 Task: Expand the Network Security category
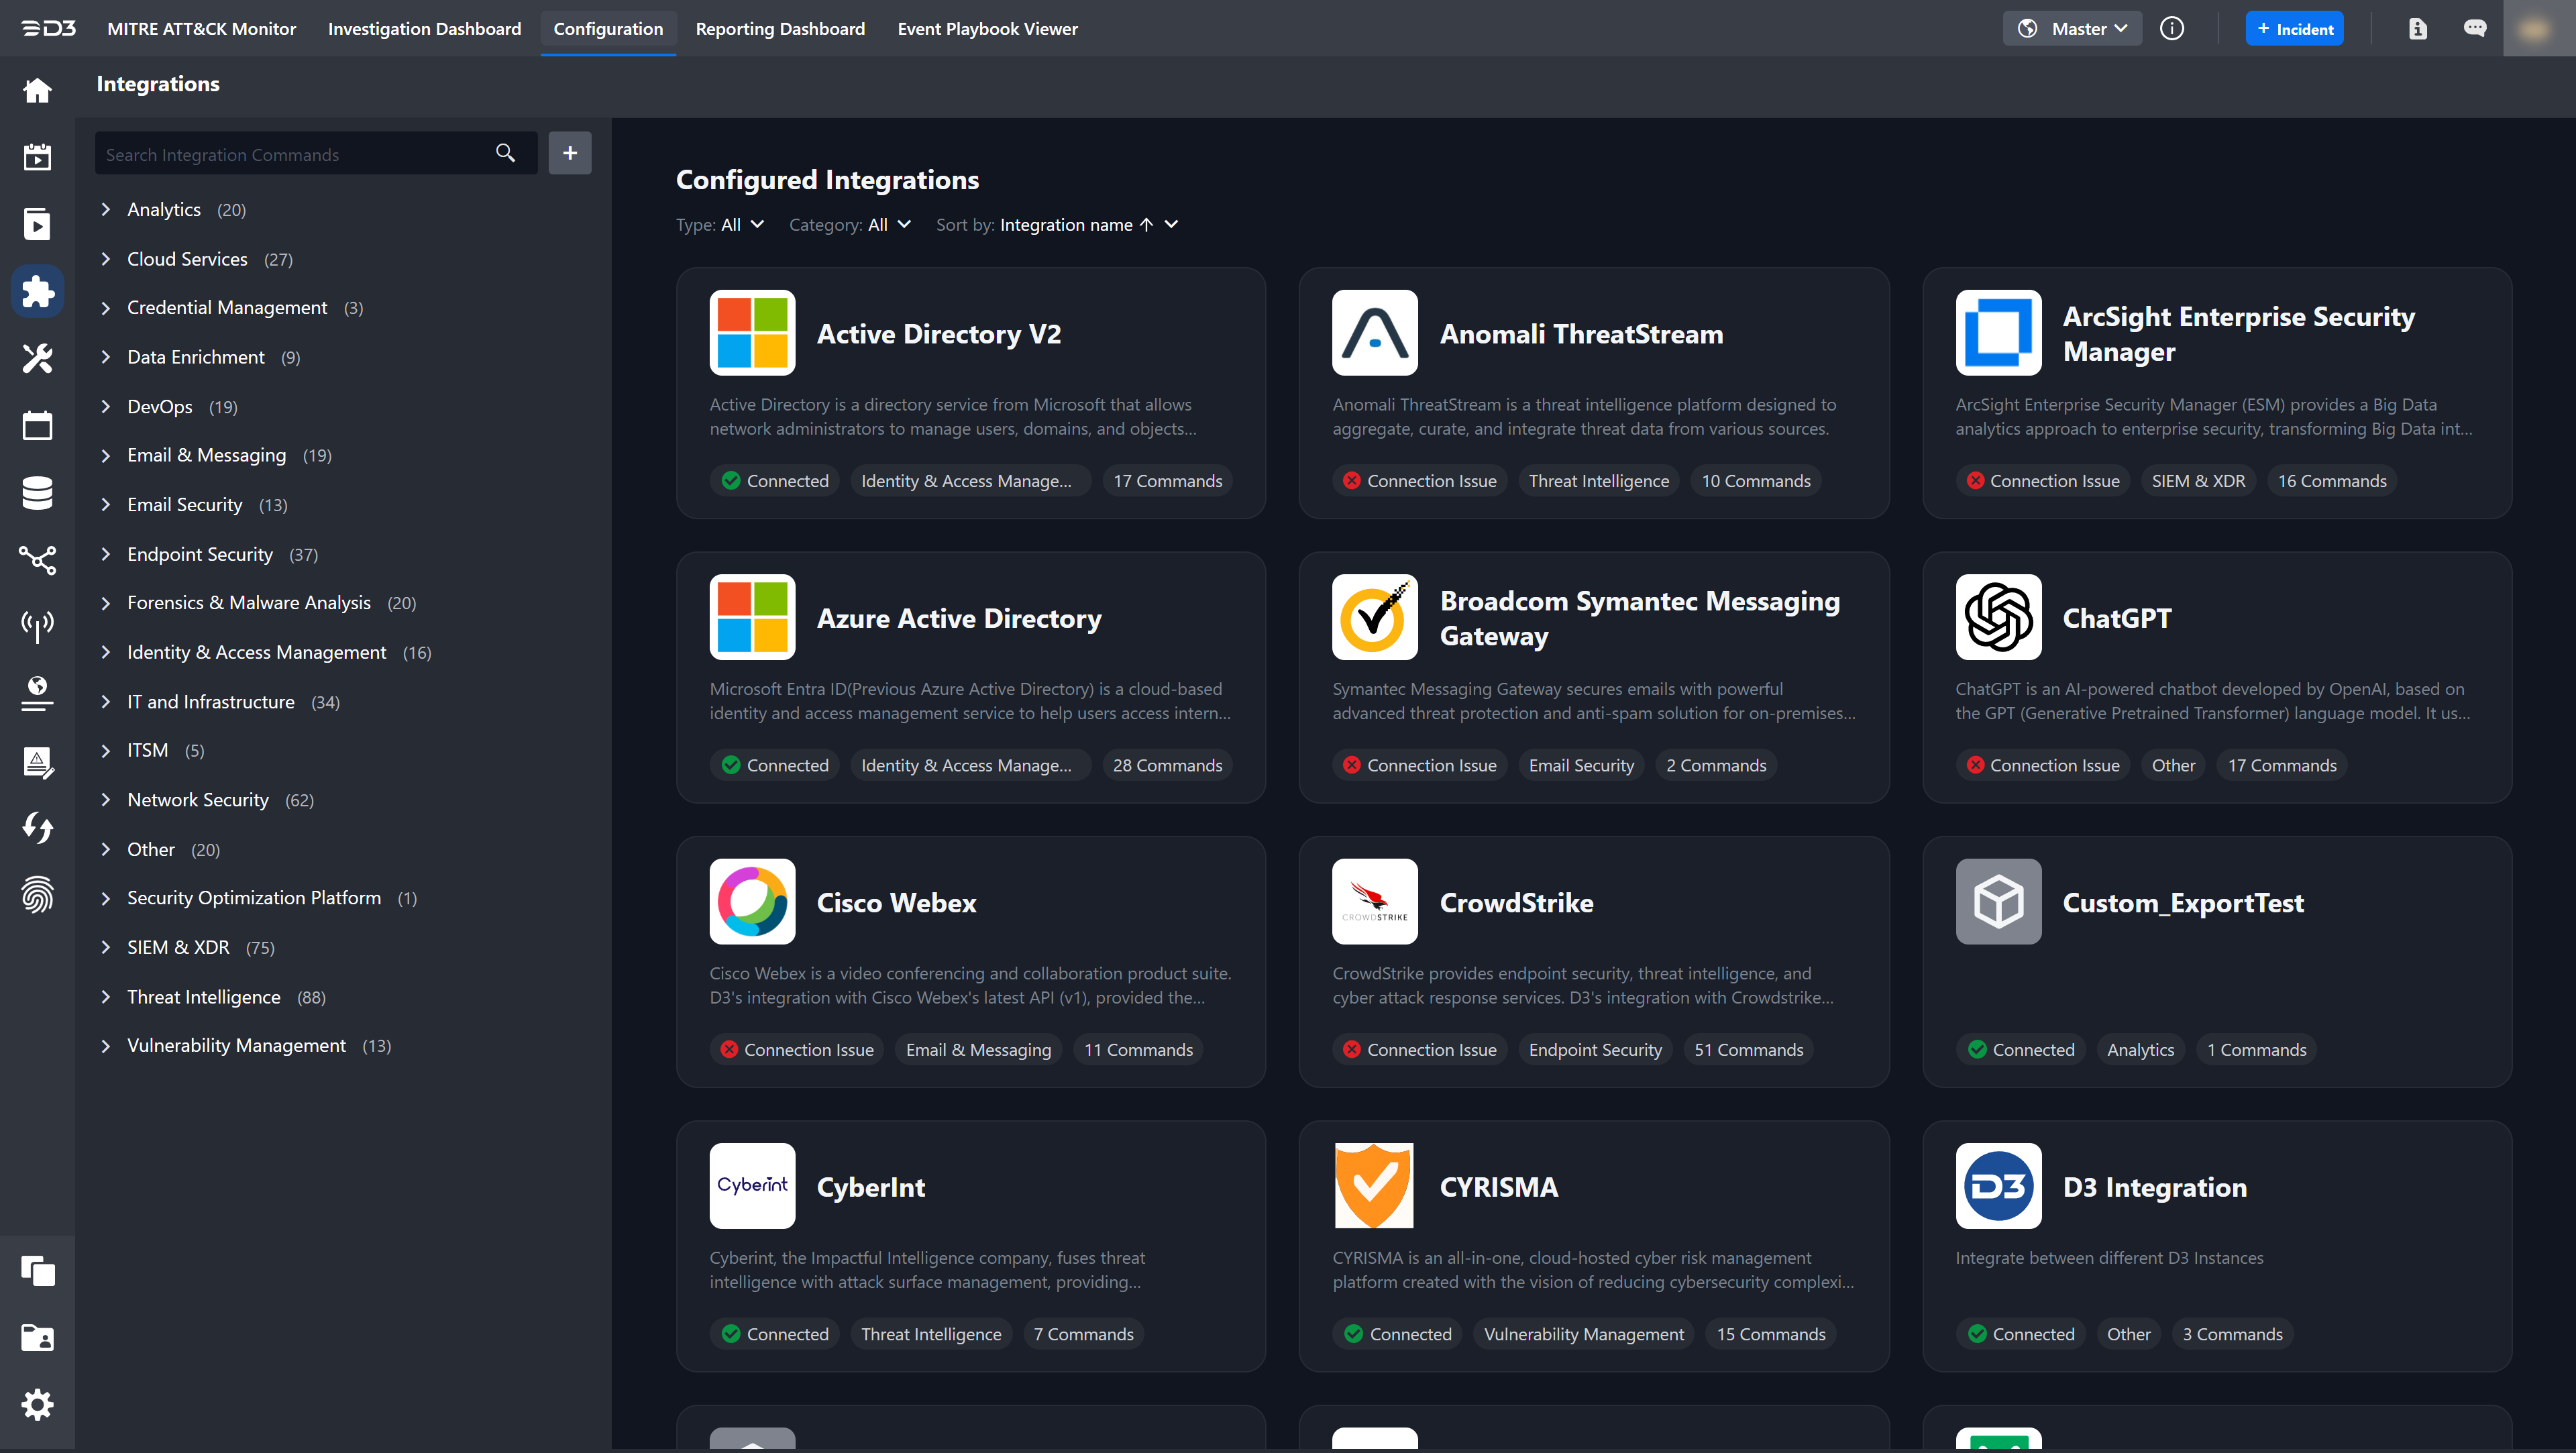106,800
